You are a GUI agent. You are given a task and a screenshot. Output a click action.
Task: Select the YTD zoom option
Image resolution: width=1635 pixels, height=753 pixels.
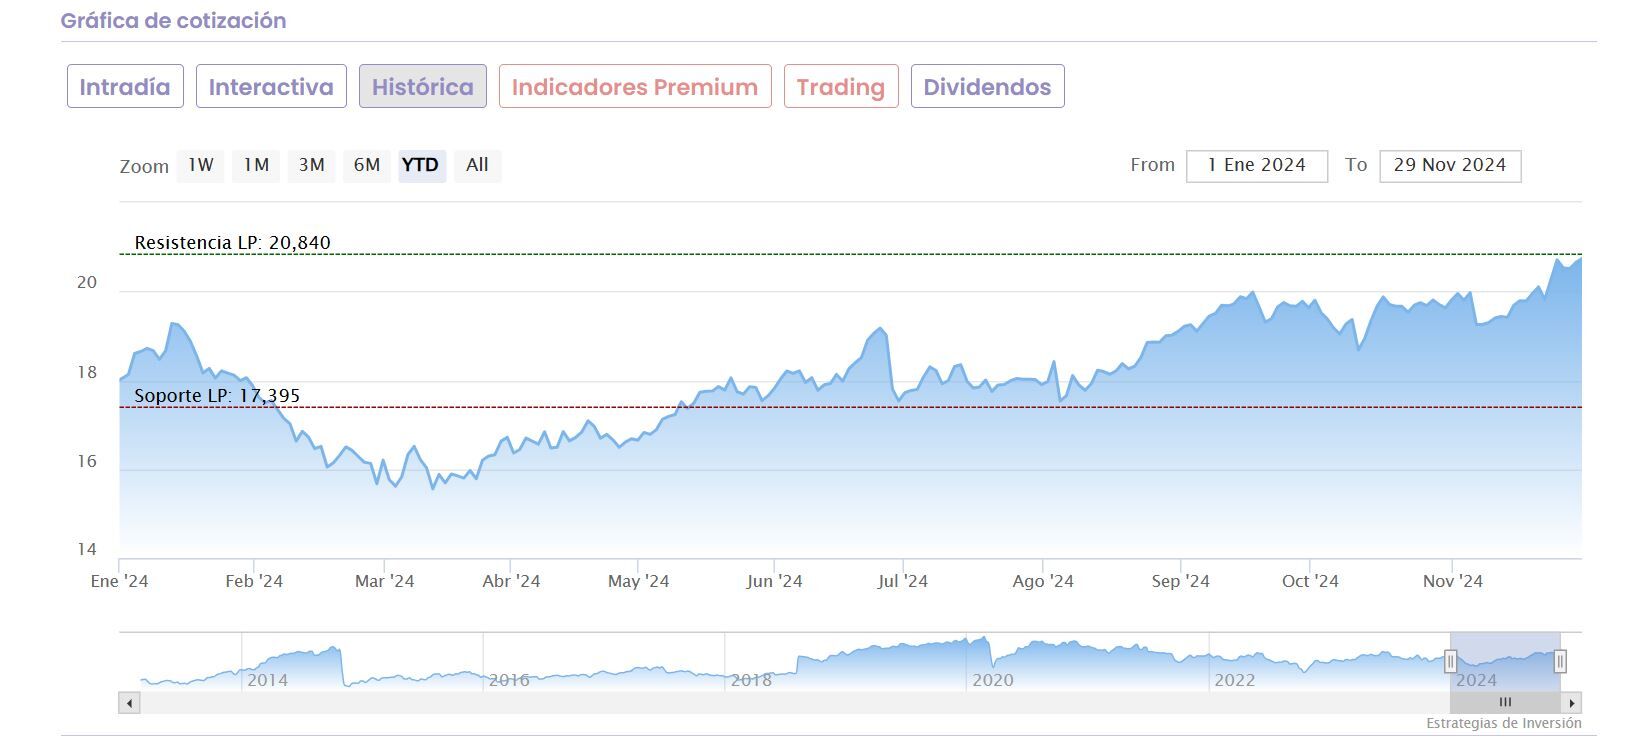coord(421,165)
